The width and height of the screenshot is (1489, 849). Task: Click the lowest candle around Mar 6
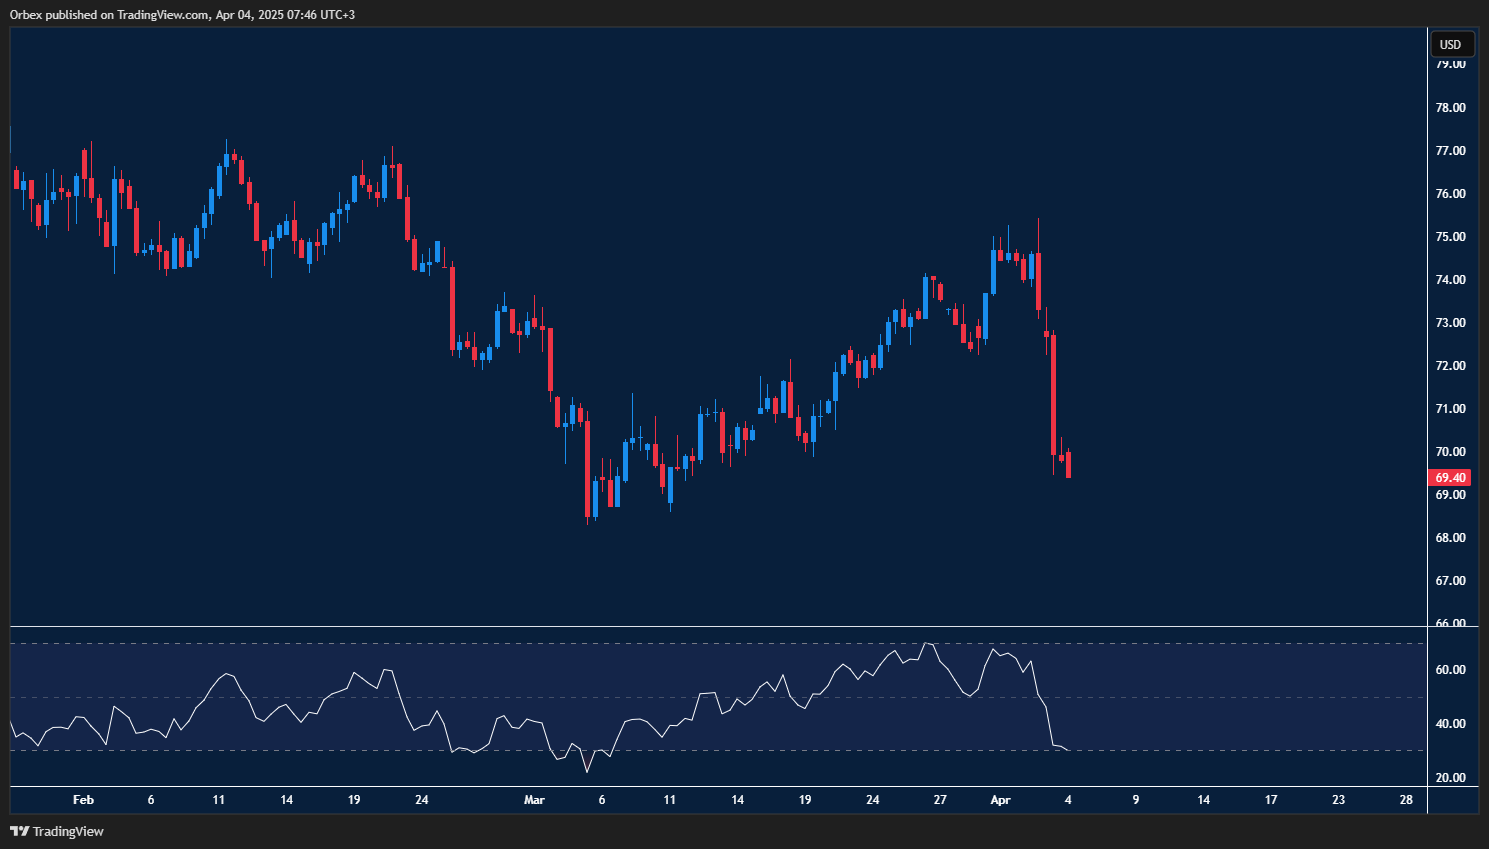pos(588,505)
